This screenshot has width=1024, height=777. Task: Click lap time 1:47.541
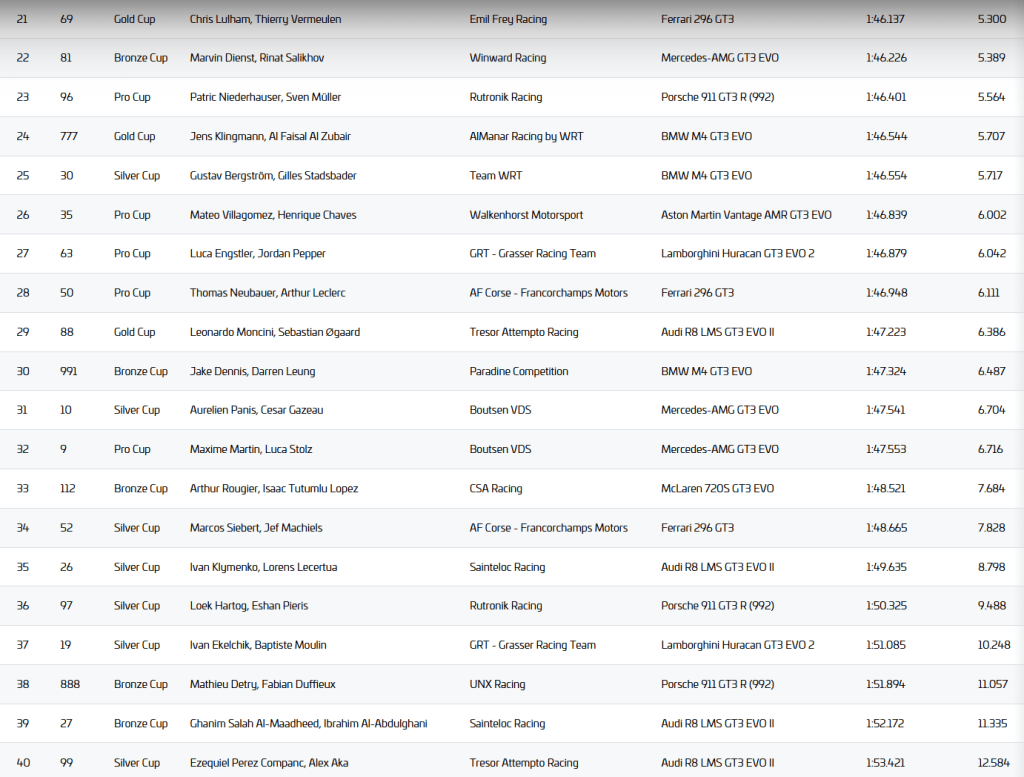[886, 409]
